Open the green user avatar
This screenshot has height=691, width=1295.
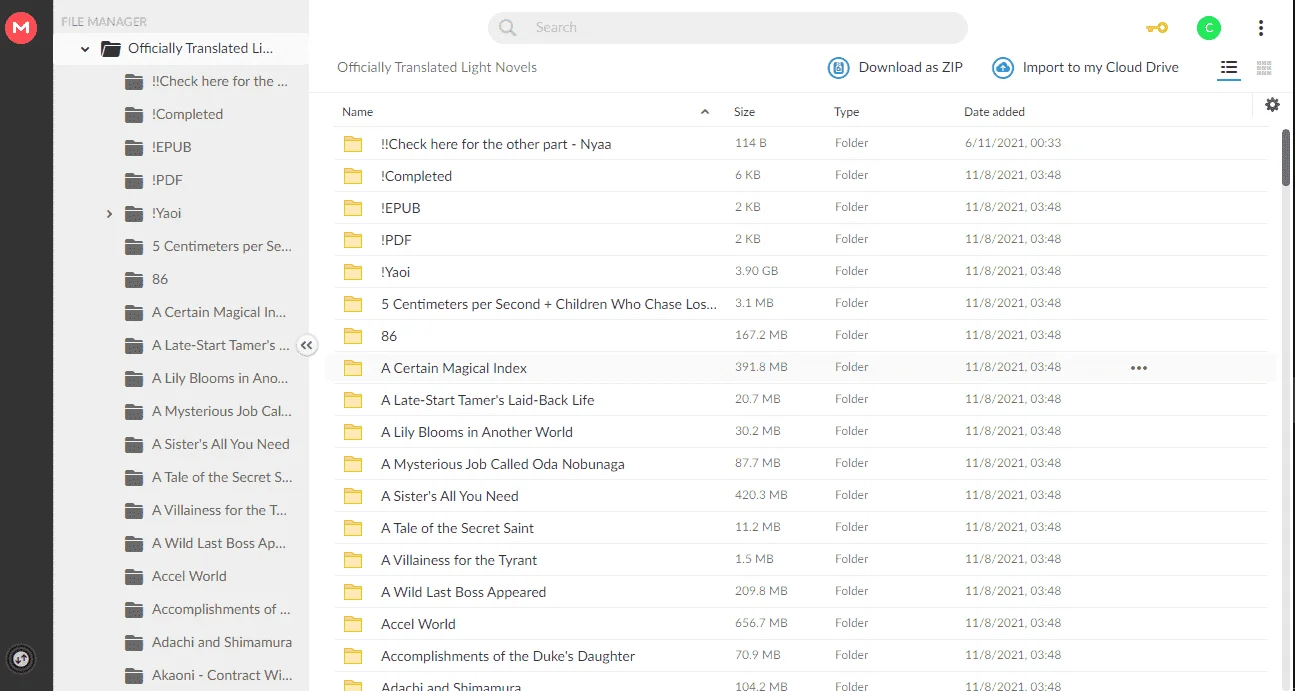[x=1208, y=28]
